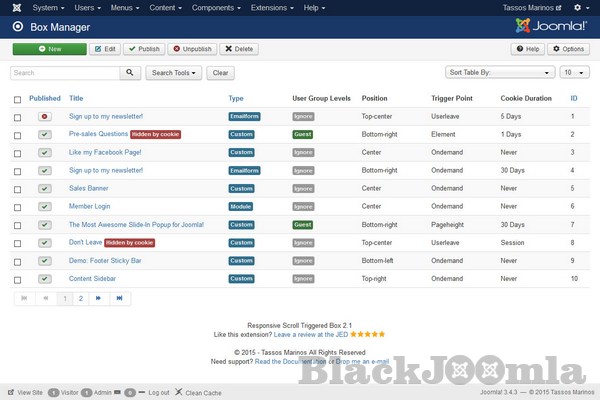Click the green New button
This screenshot has width=600, height=400.
[49, 48]
